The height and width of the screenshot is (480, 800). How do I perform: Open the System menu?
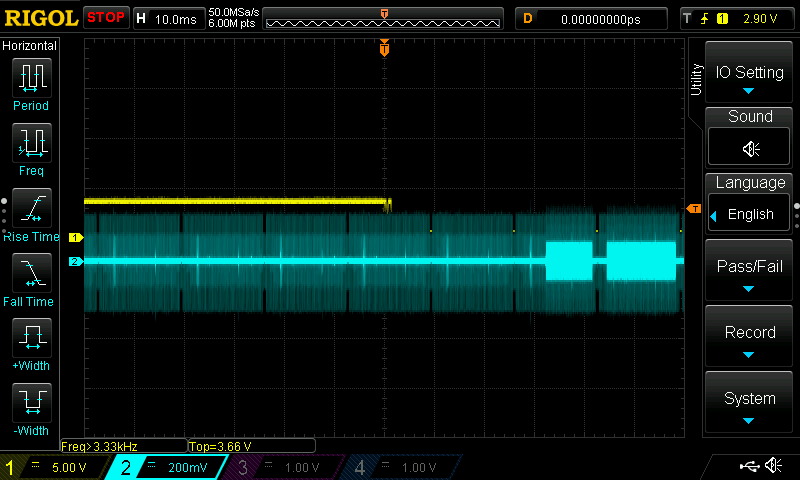pos(750,402)
